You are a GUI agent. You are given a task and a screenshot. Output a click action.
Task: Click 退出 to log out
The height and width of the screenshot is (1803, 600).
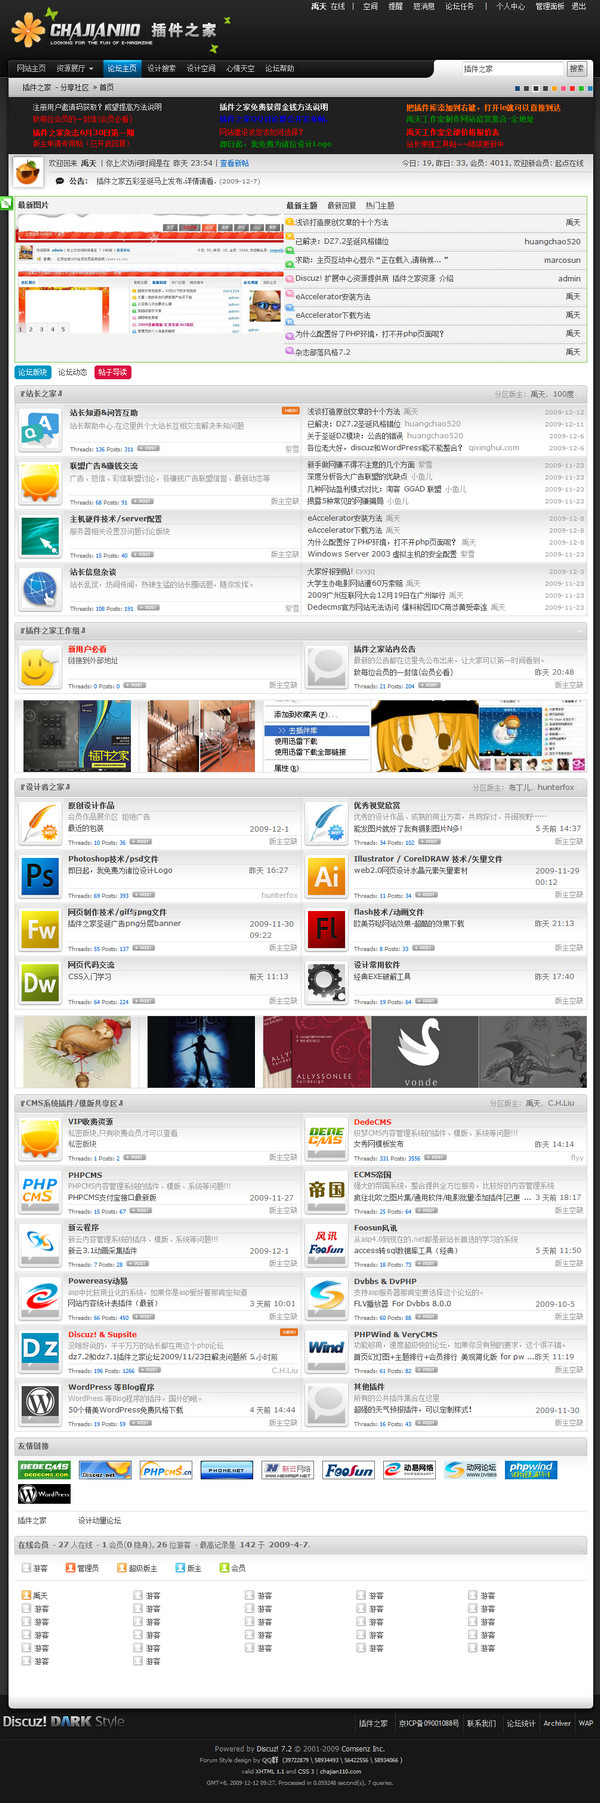[579, 6]
